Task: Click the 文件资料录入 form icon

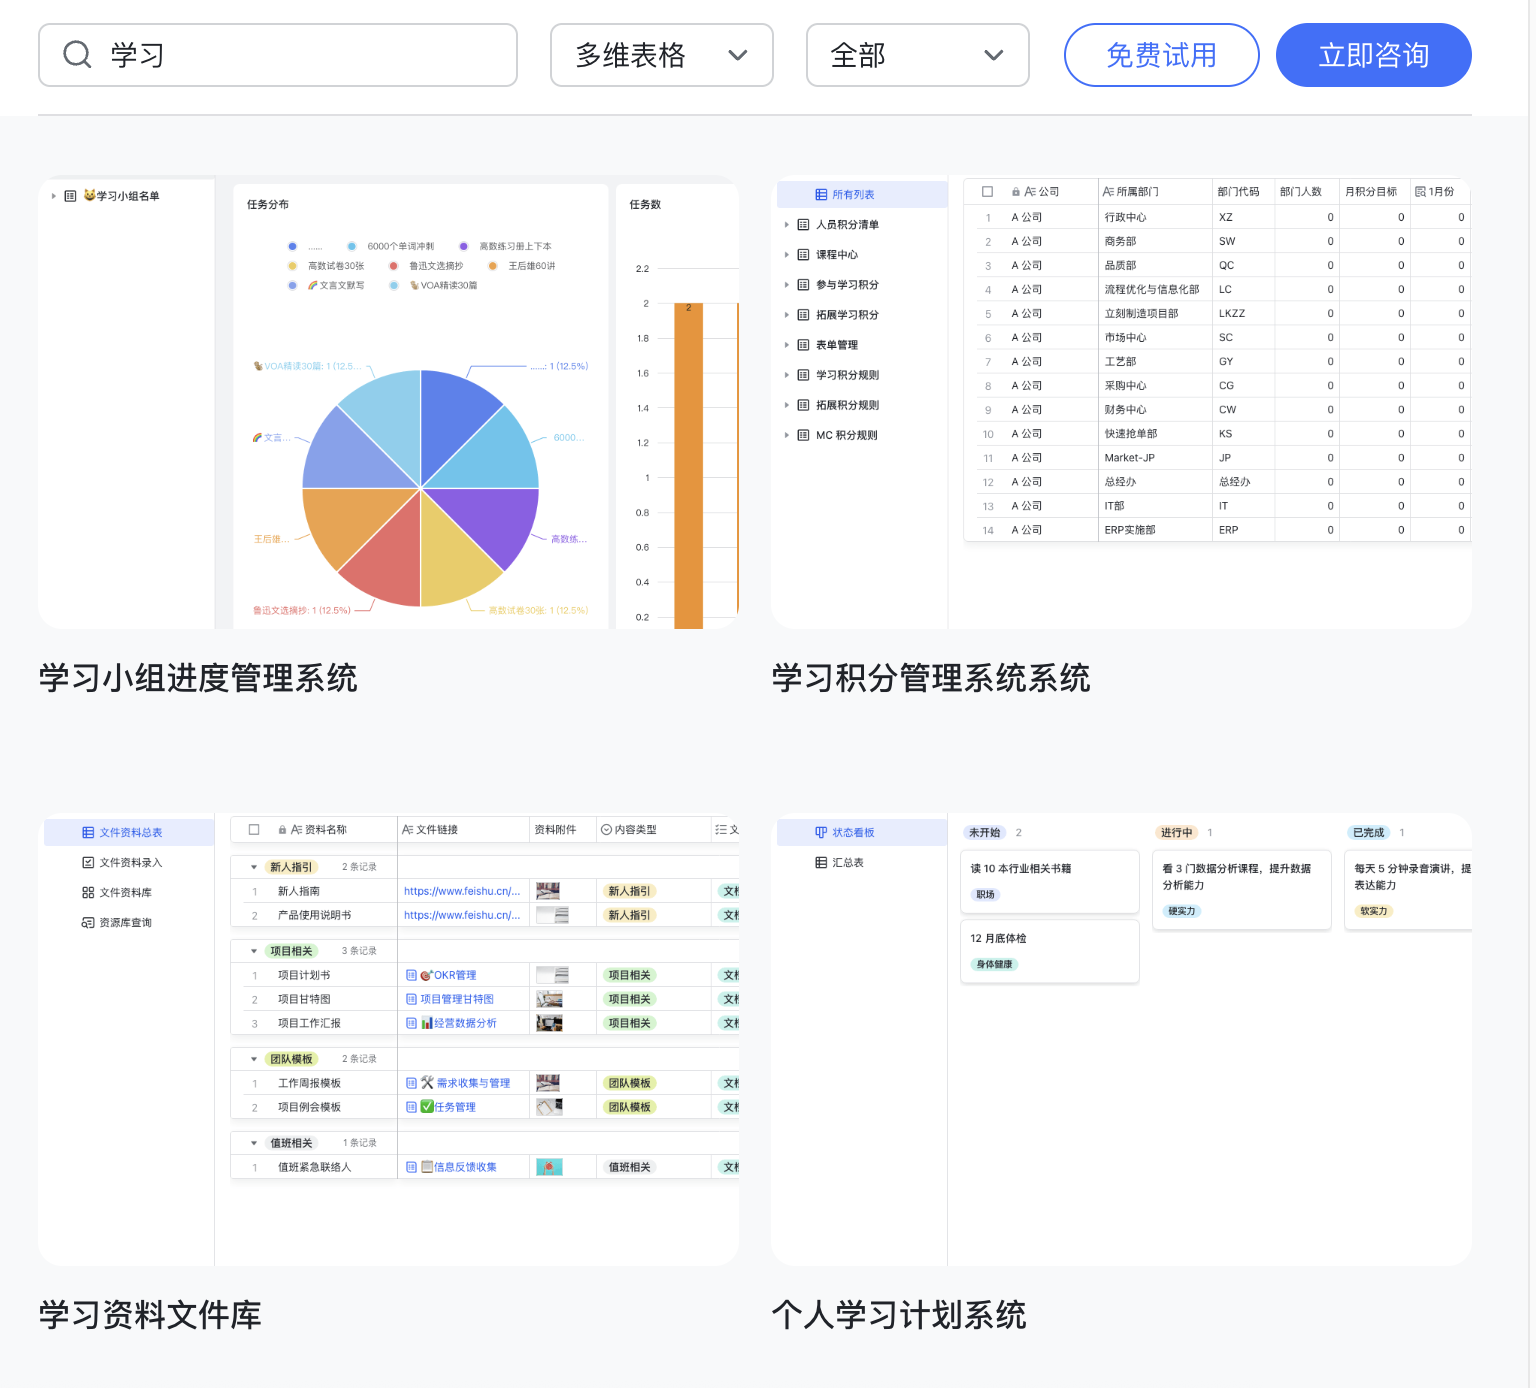Action: [88, 862]
